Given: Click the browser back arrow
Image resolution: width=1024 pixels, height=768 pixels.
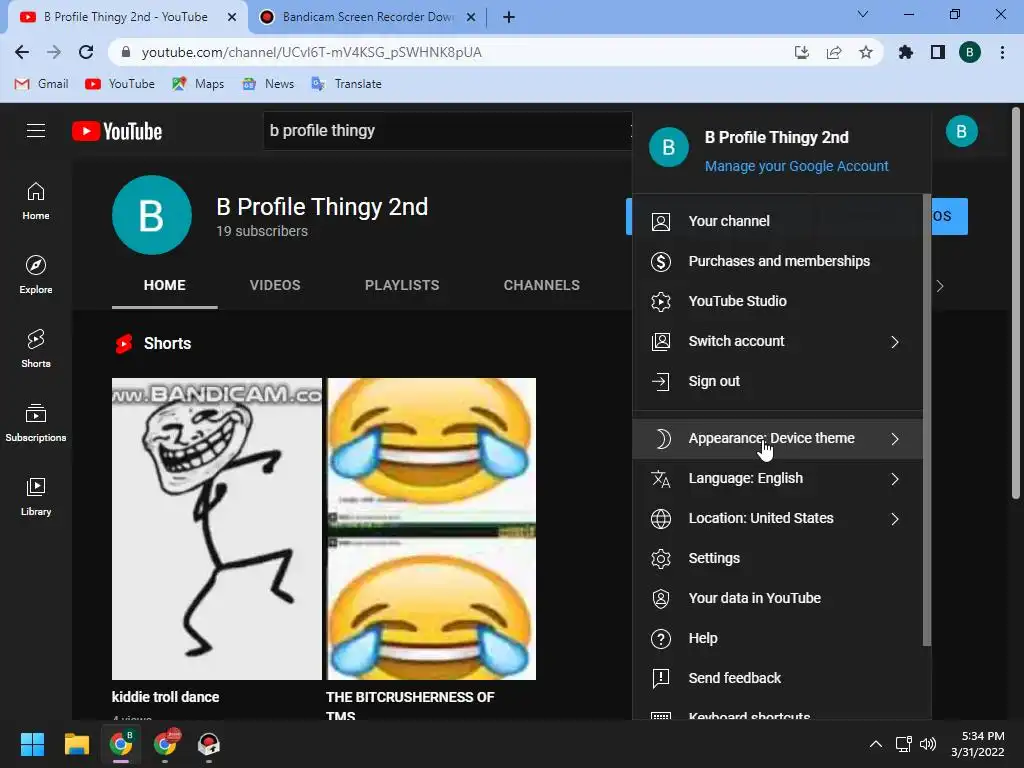Looking at the screenshot, I should click(22, 52).
